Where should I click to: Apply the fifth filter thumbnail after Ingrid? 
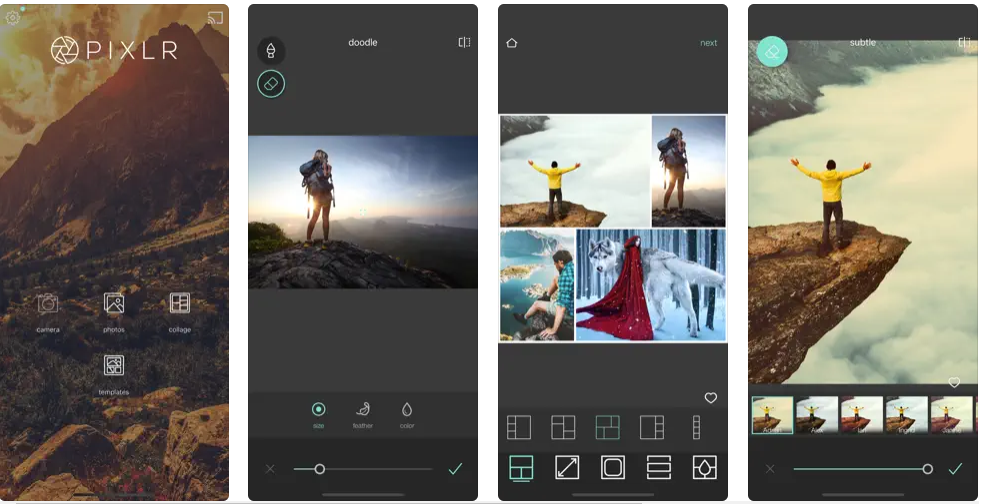(952, 415)
